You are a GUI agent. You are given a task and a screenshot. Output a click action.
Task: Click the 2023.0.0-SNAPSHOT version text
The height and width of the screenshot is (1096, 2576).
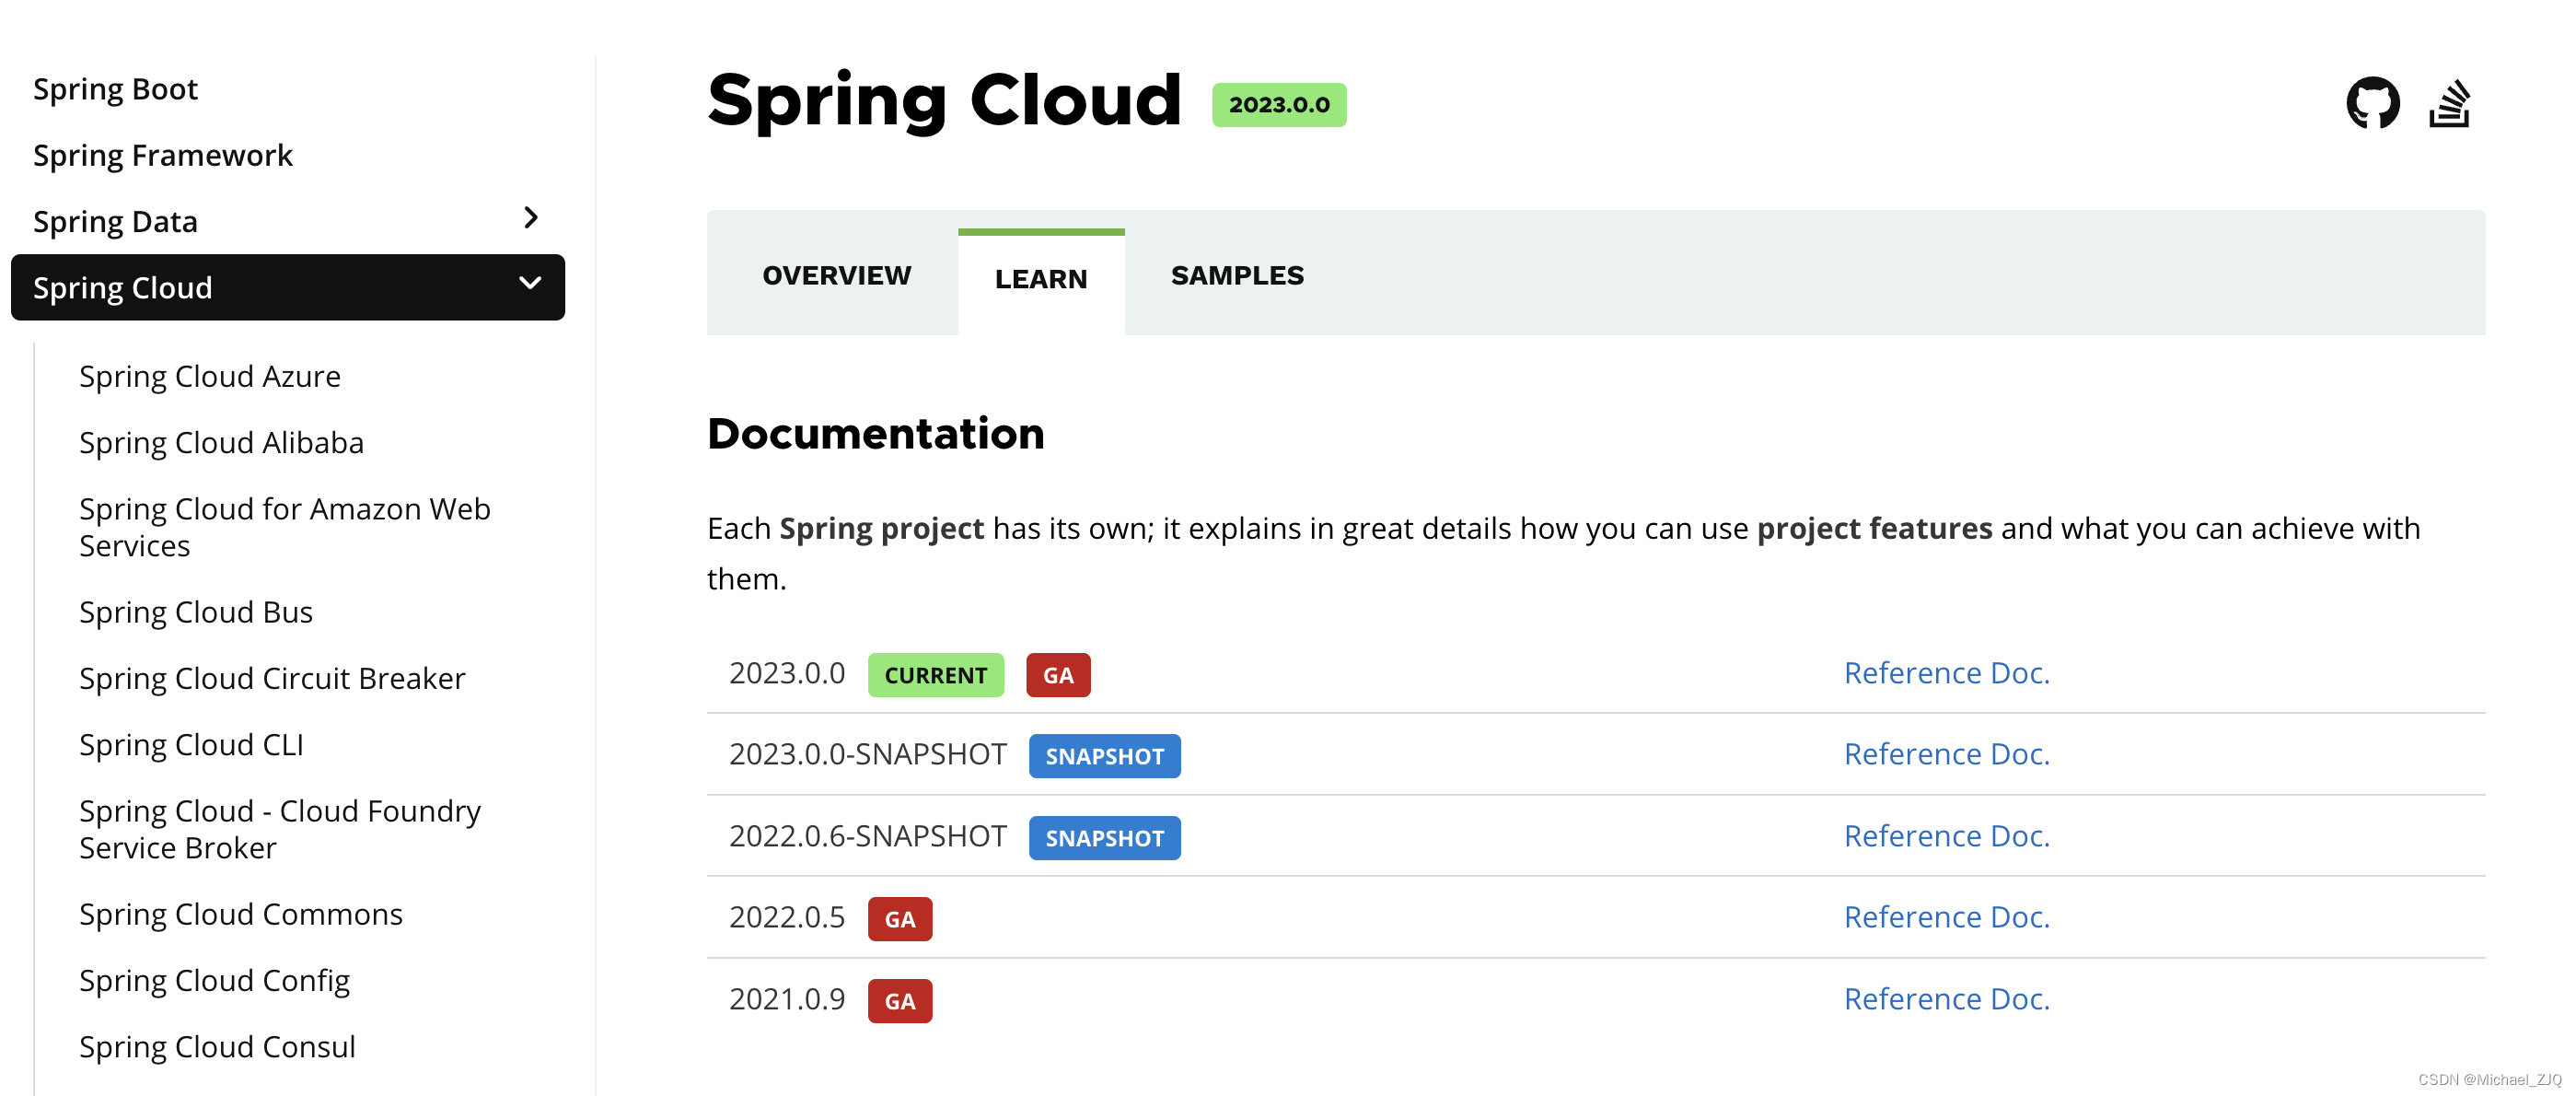[x=867, y=754]
